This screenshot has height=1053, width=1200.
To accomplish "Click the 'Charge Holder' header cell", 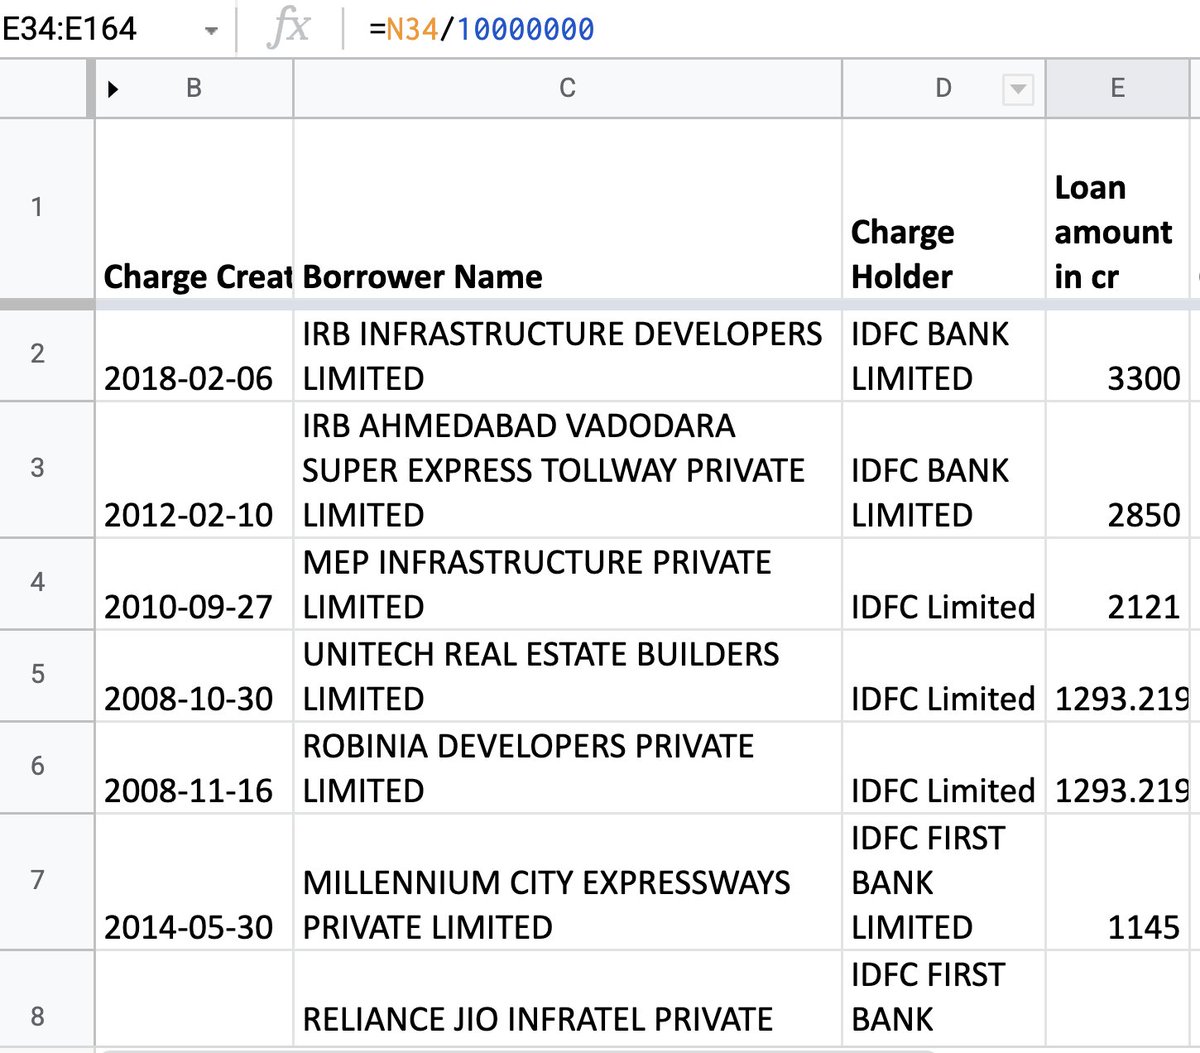I will (943, 208).
